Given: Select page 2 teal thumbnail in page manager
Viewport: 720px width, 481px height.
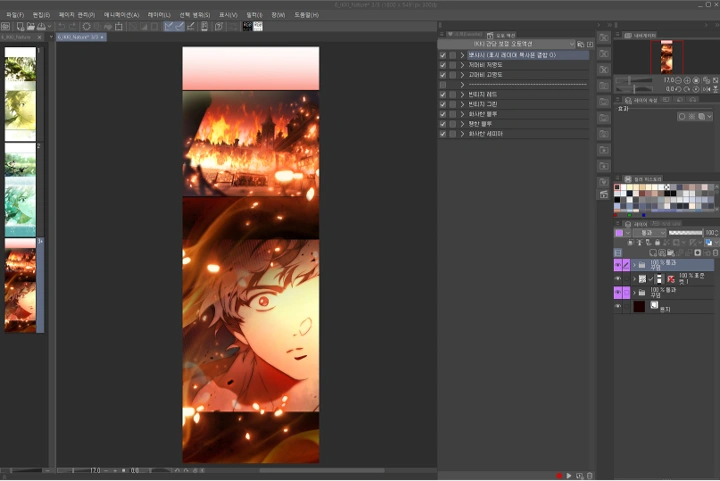Looking at the screenshot, I should pos(20,190).
